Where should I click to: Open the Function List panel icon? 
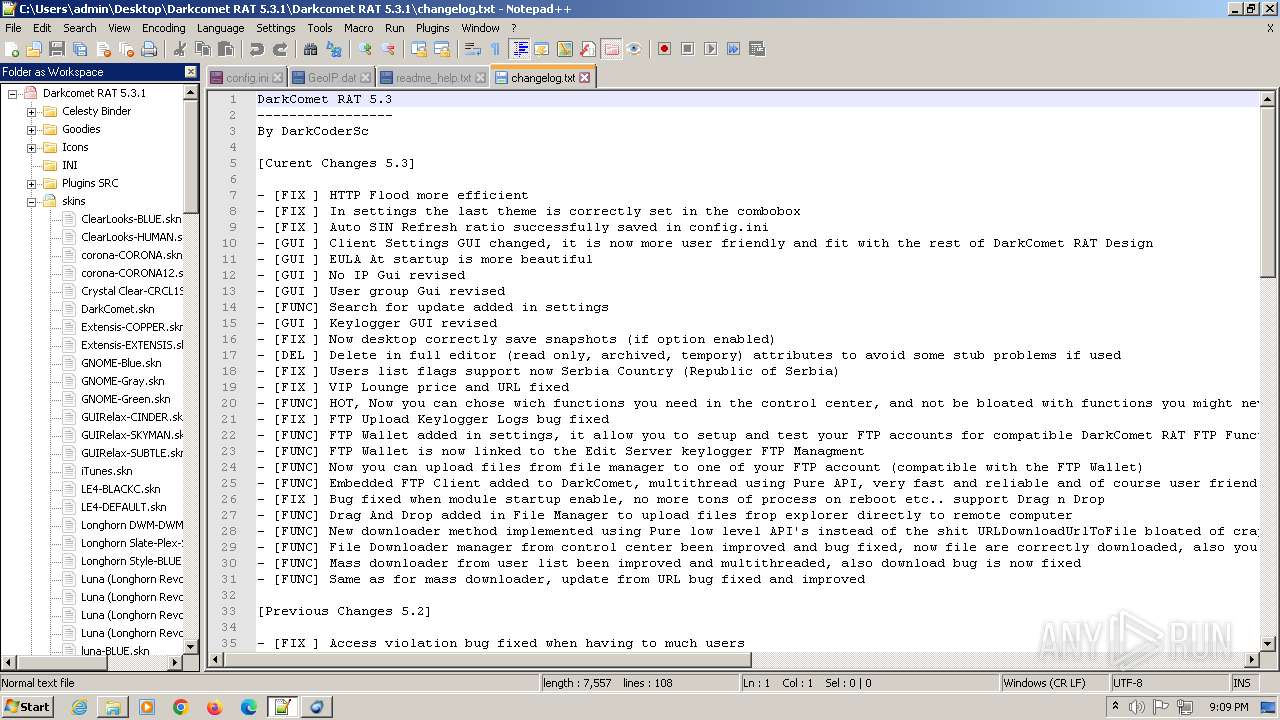587,49
